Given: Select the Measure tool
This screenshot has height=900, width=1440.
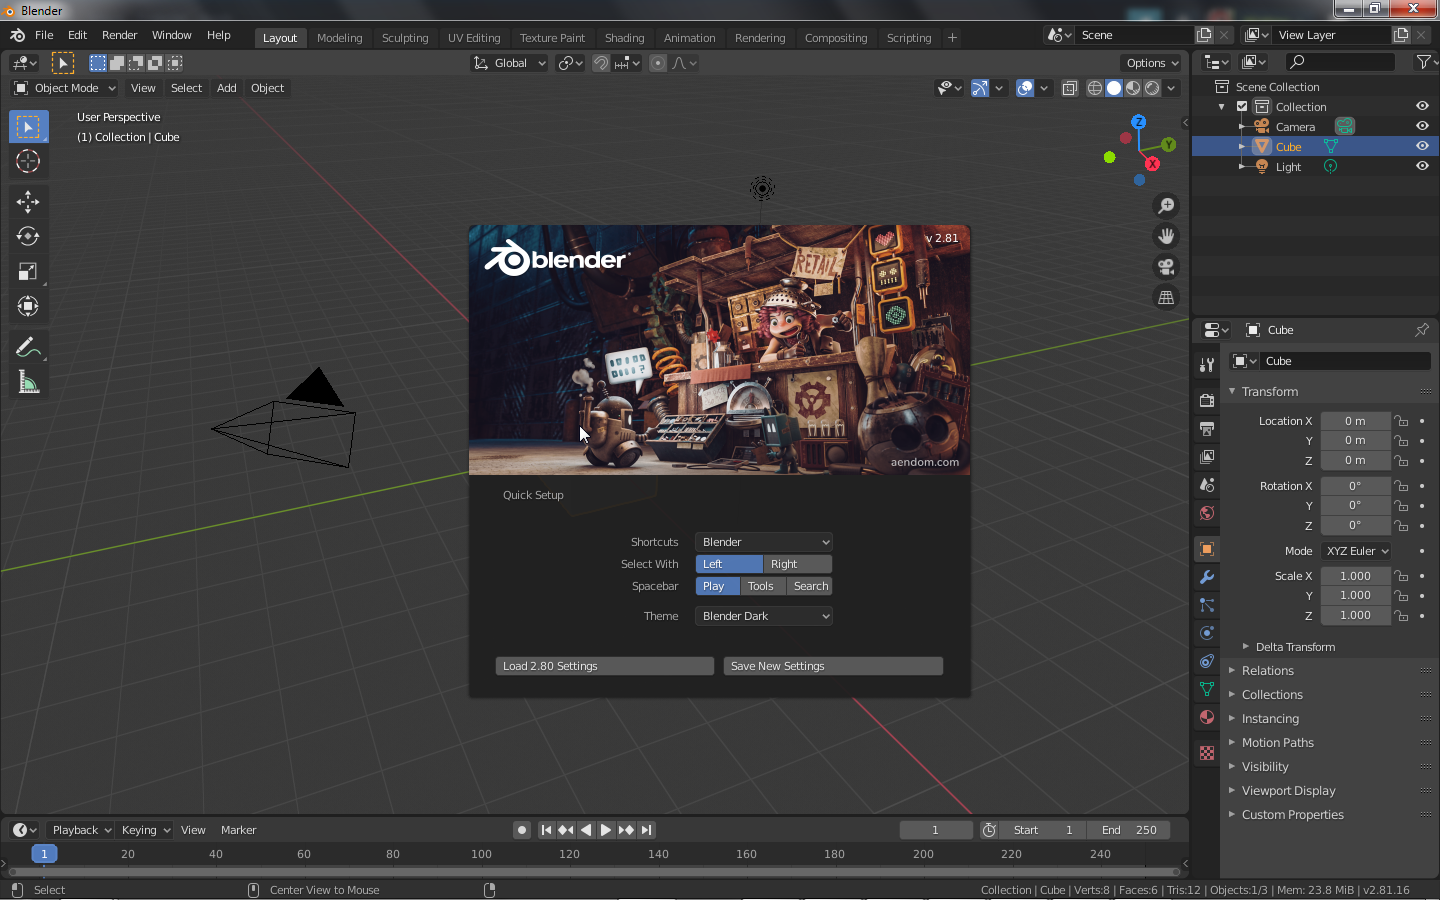Looking at the screenshot, I should pos(28,383).
